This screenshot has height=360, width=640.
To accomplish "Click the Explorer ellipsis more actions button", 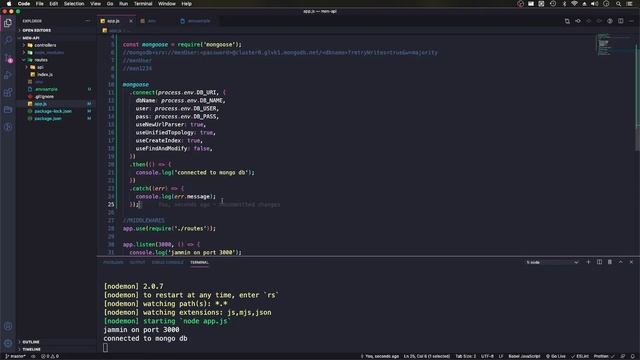I will click(87, 21).
